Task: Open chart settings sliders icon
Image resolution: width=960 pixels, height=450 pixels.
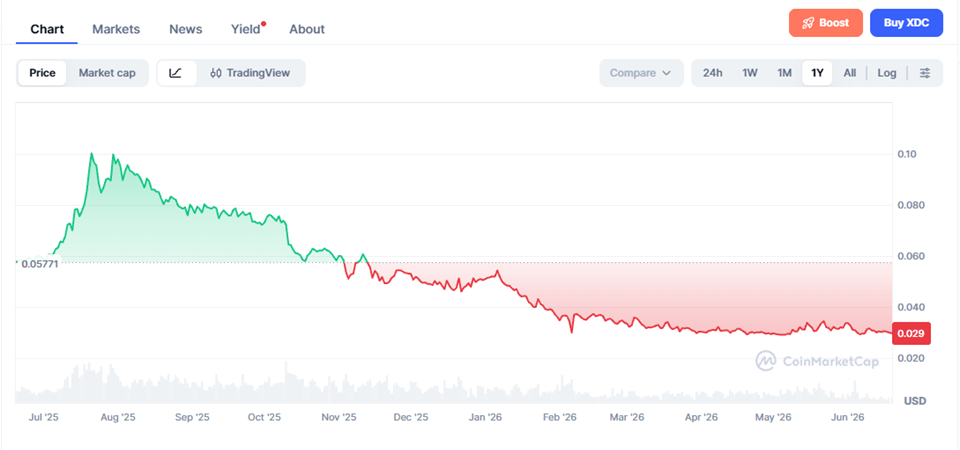Action: click(x=925, y=73)
